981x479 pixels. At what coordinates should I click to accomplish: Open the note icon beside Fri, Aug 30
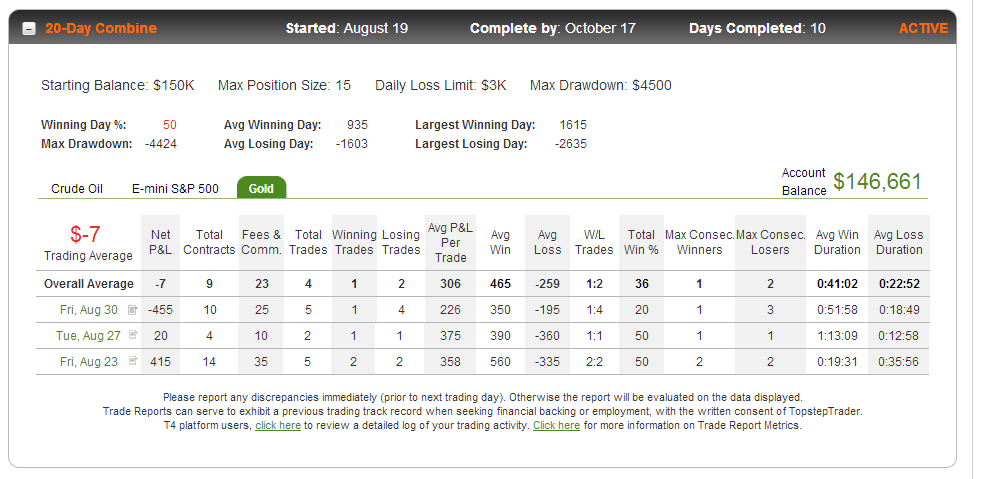(133, 310)
